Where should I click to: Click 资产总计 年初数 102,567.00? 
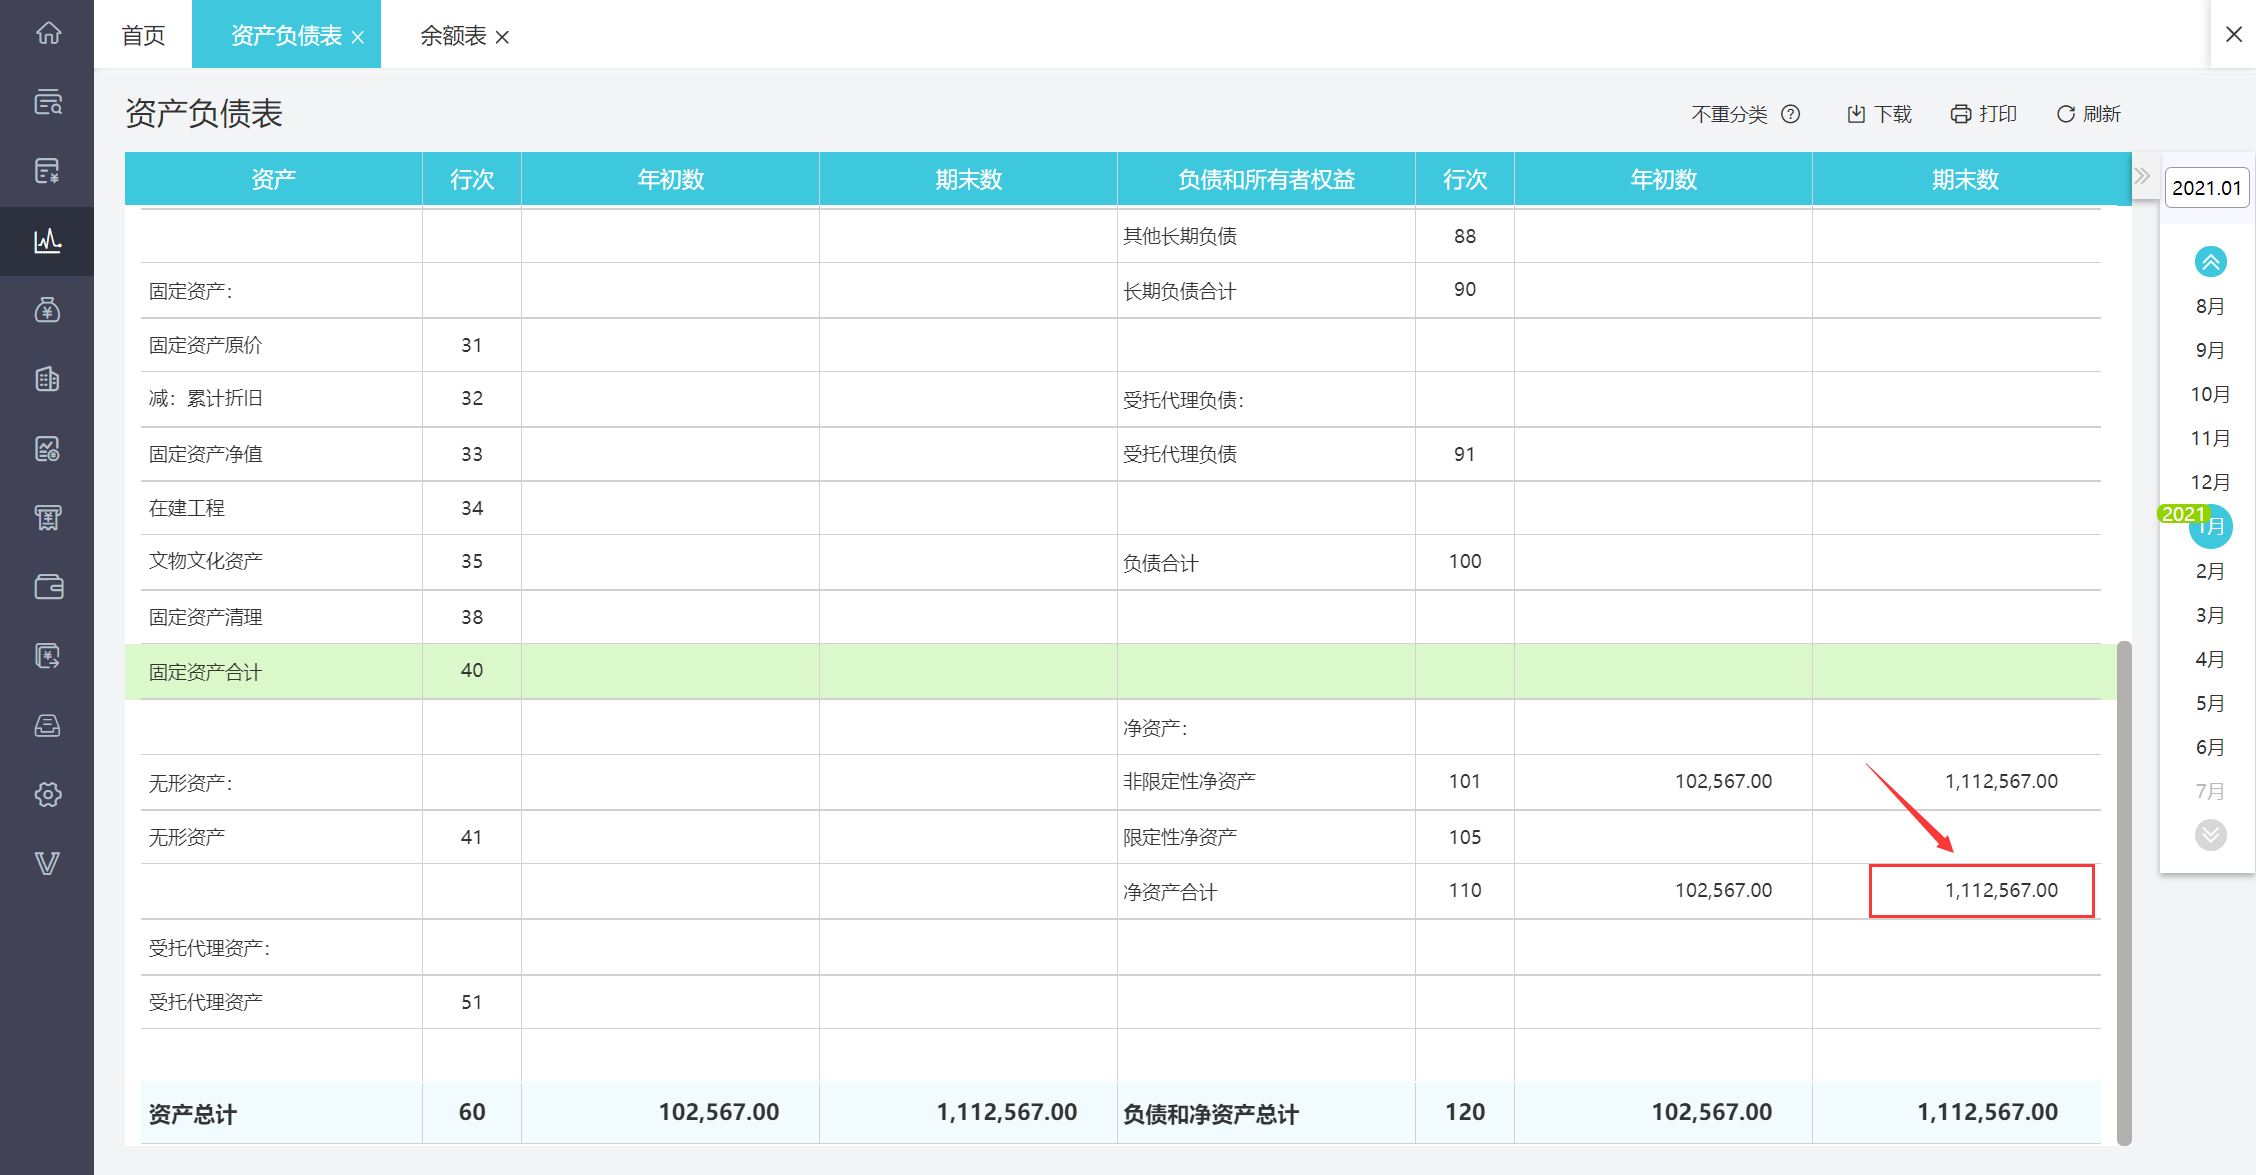[718, 1112]
